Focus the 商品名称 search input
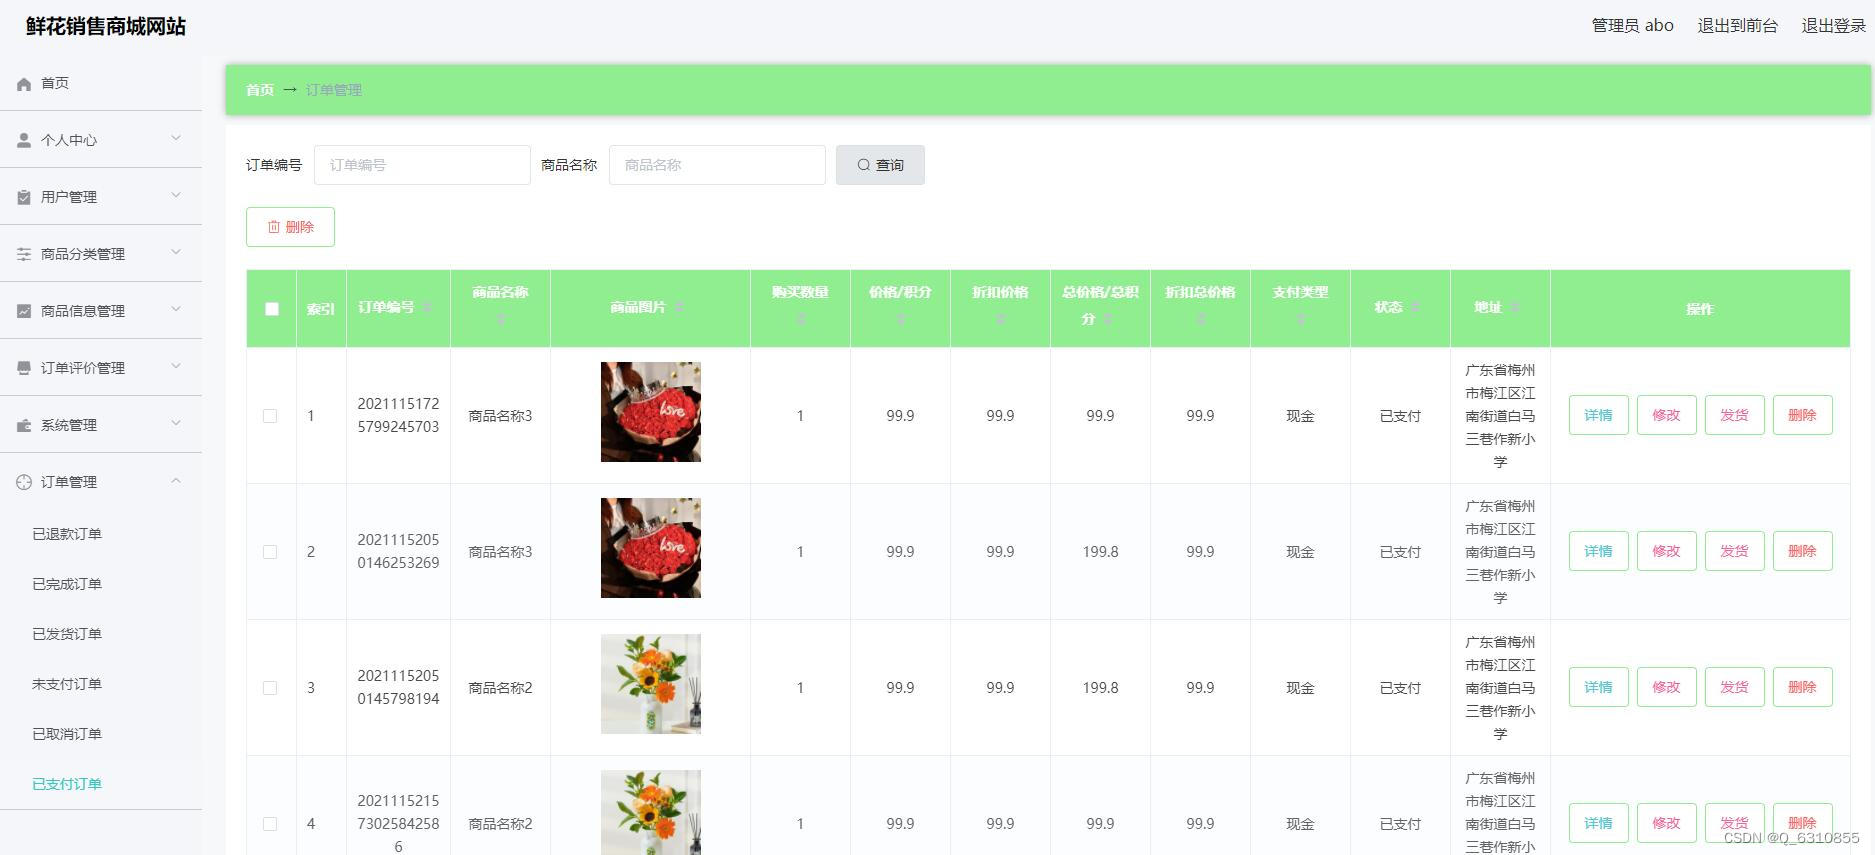The width and height of the screenshot is (1875, 855). [717, 165]
